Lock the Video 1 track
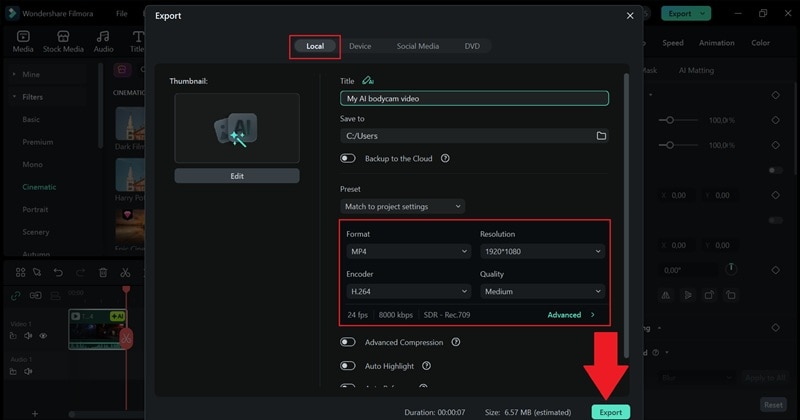Screen dimensions: 800x420 13,335
